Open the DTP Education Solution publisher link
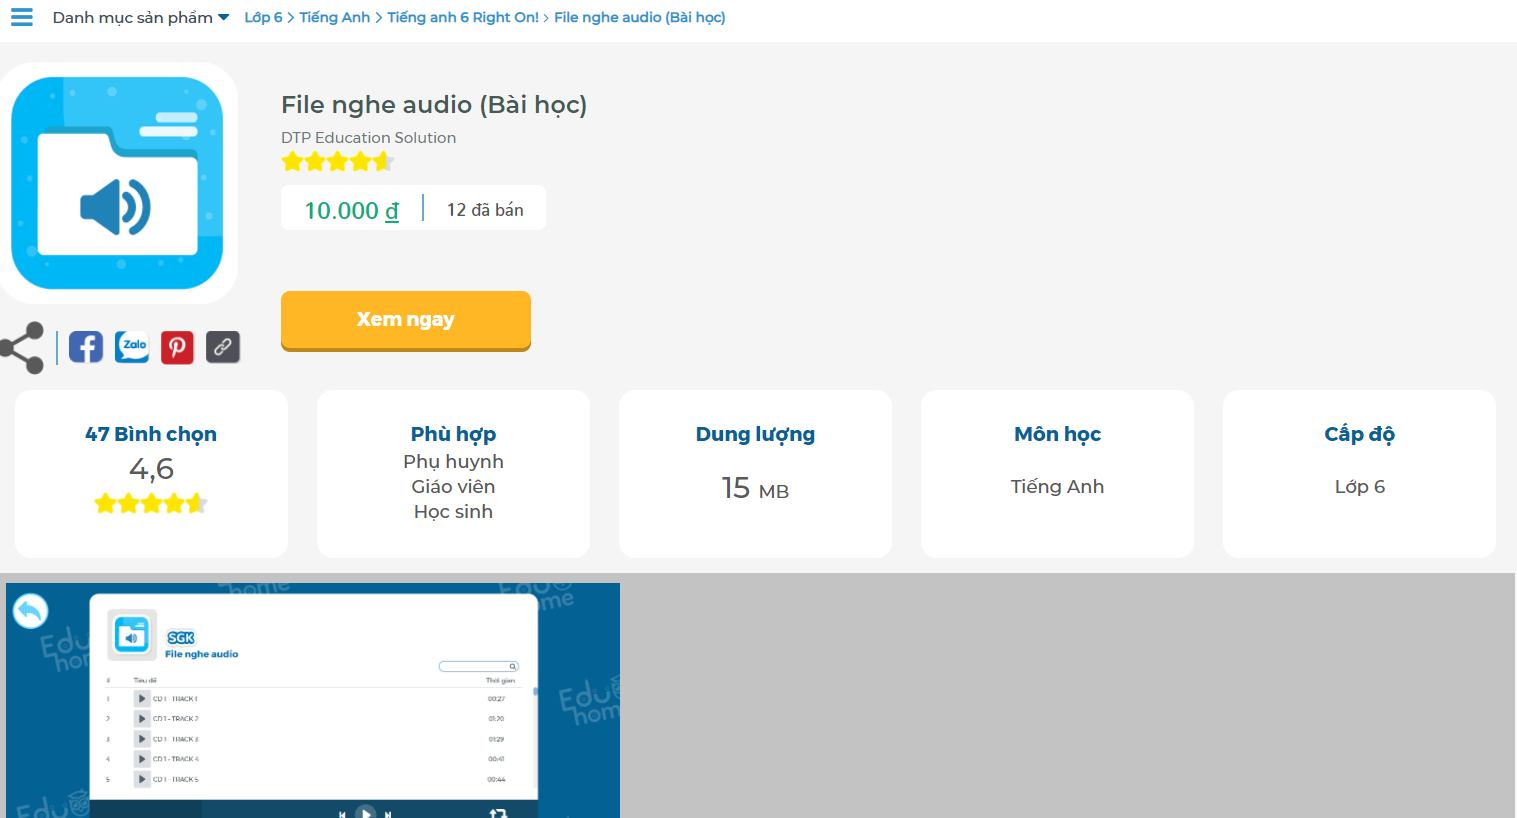The image size is (1517, 818). click(x=368, y=138)
